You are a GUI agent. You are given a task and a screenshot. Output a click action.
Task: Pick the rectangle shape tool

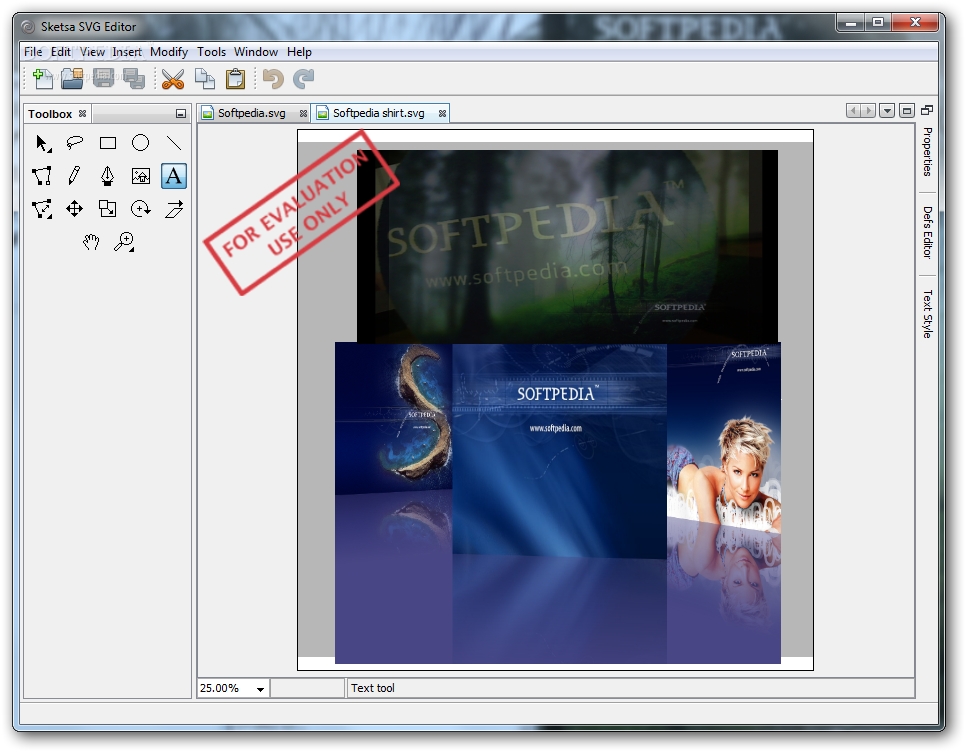pyautogui.click(x=108, y=144)
